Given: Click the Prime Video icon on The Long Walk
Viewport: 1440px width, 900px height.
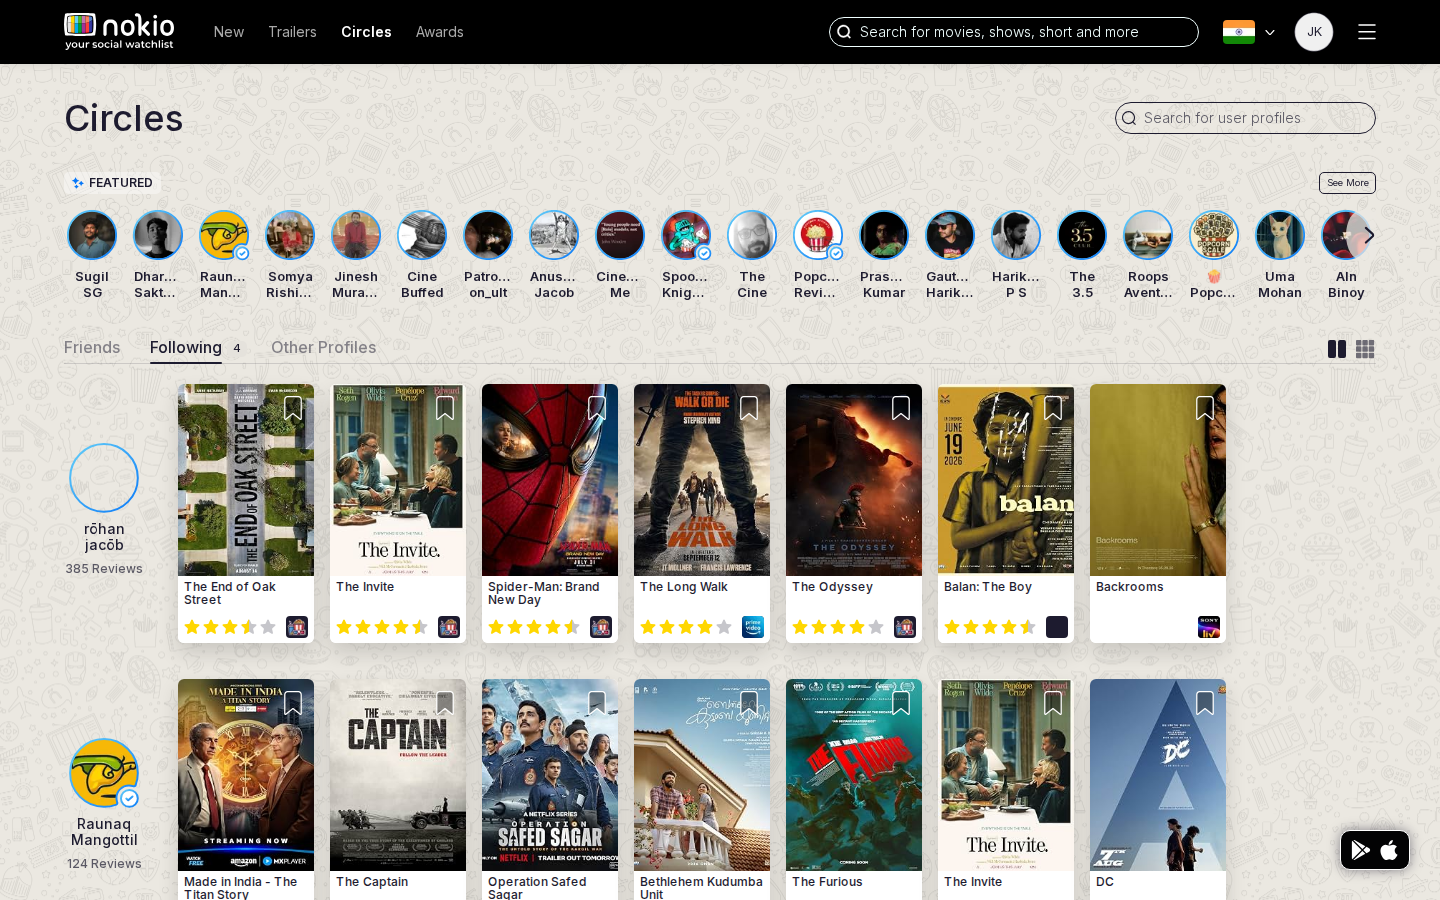Looking at the screenshot, I should click(753, 627).
